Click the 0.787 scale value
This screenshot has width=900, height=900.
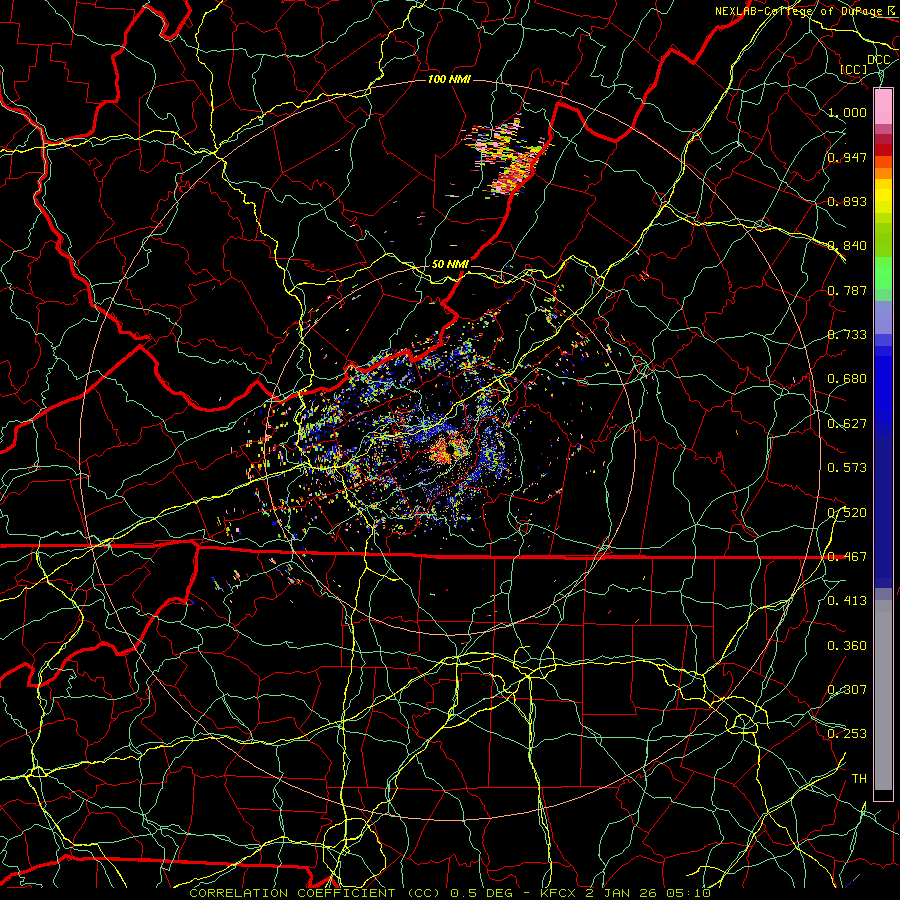pyautogui.click(x=847, y=290)
